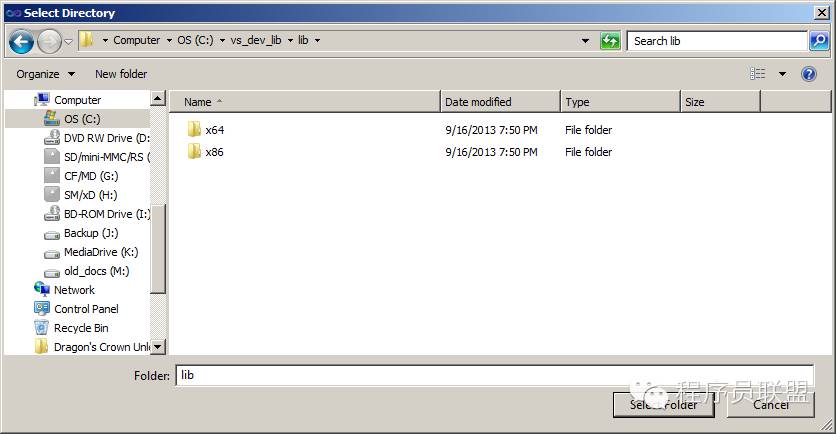Click the Recycle Bin icon
836x434 pixels.
(x=42, y=327)
